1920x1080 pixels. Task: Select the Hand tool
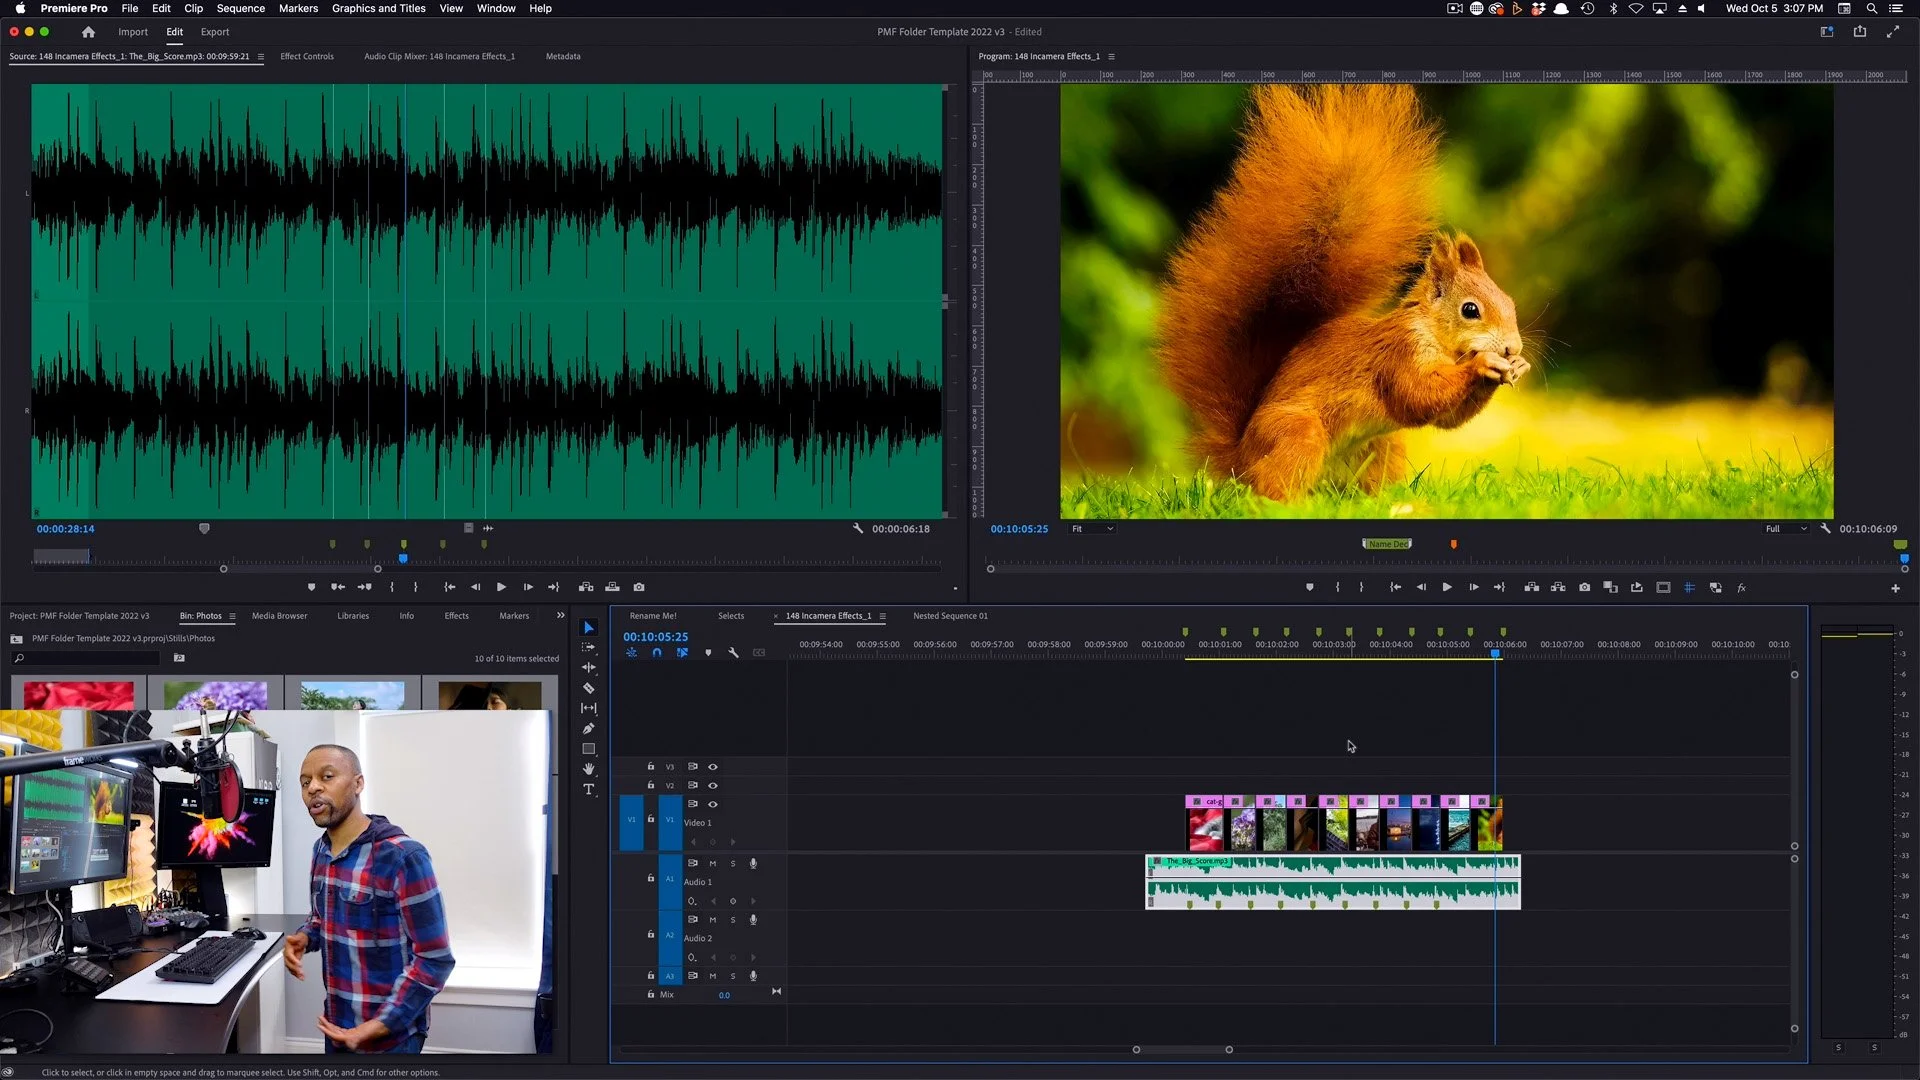pyautogui.click(x=588, y=769)
